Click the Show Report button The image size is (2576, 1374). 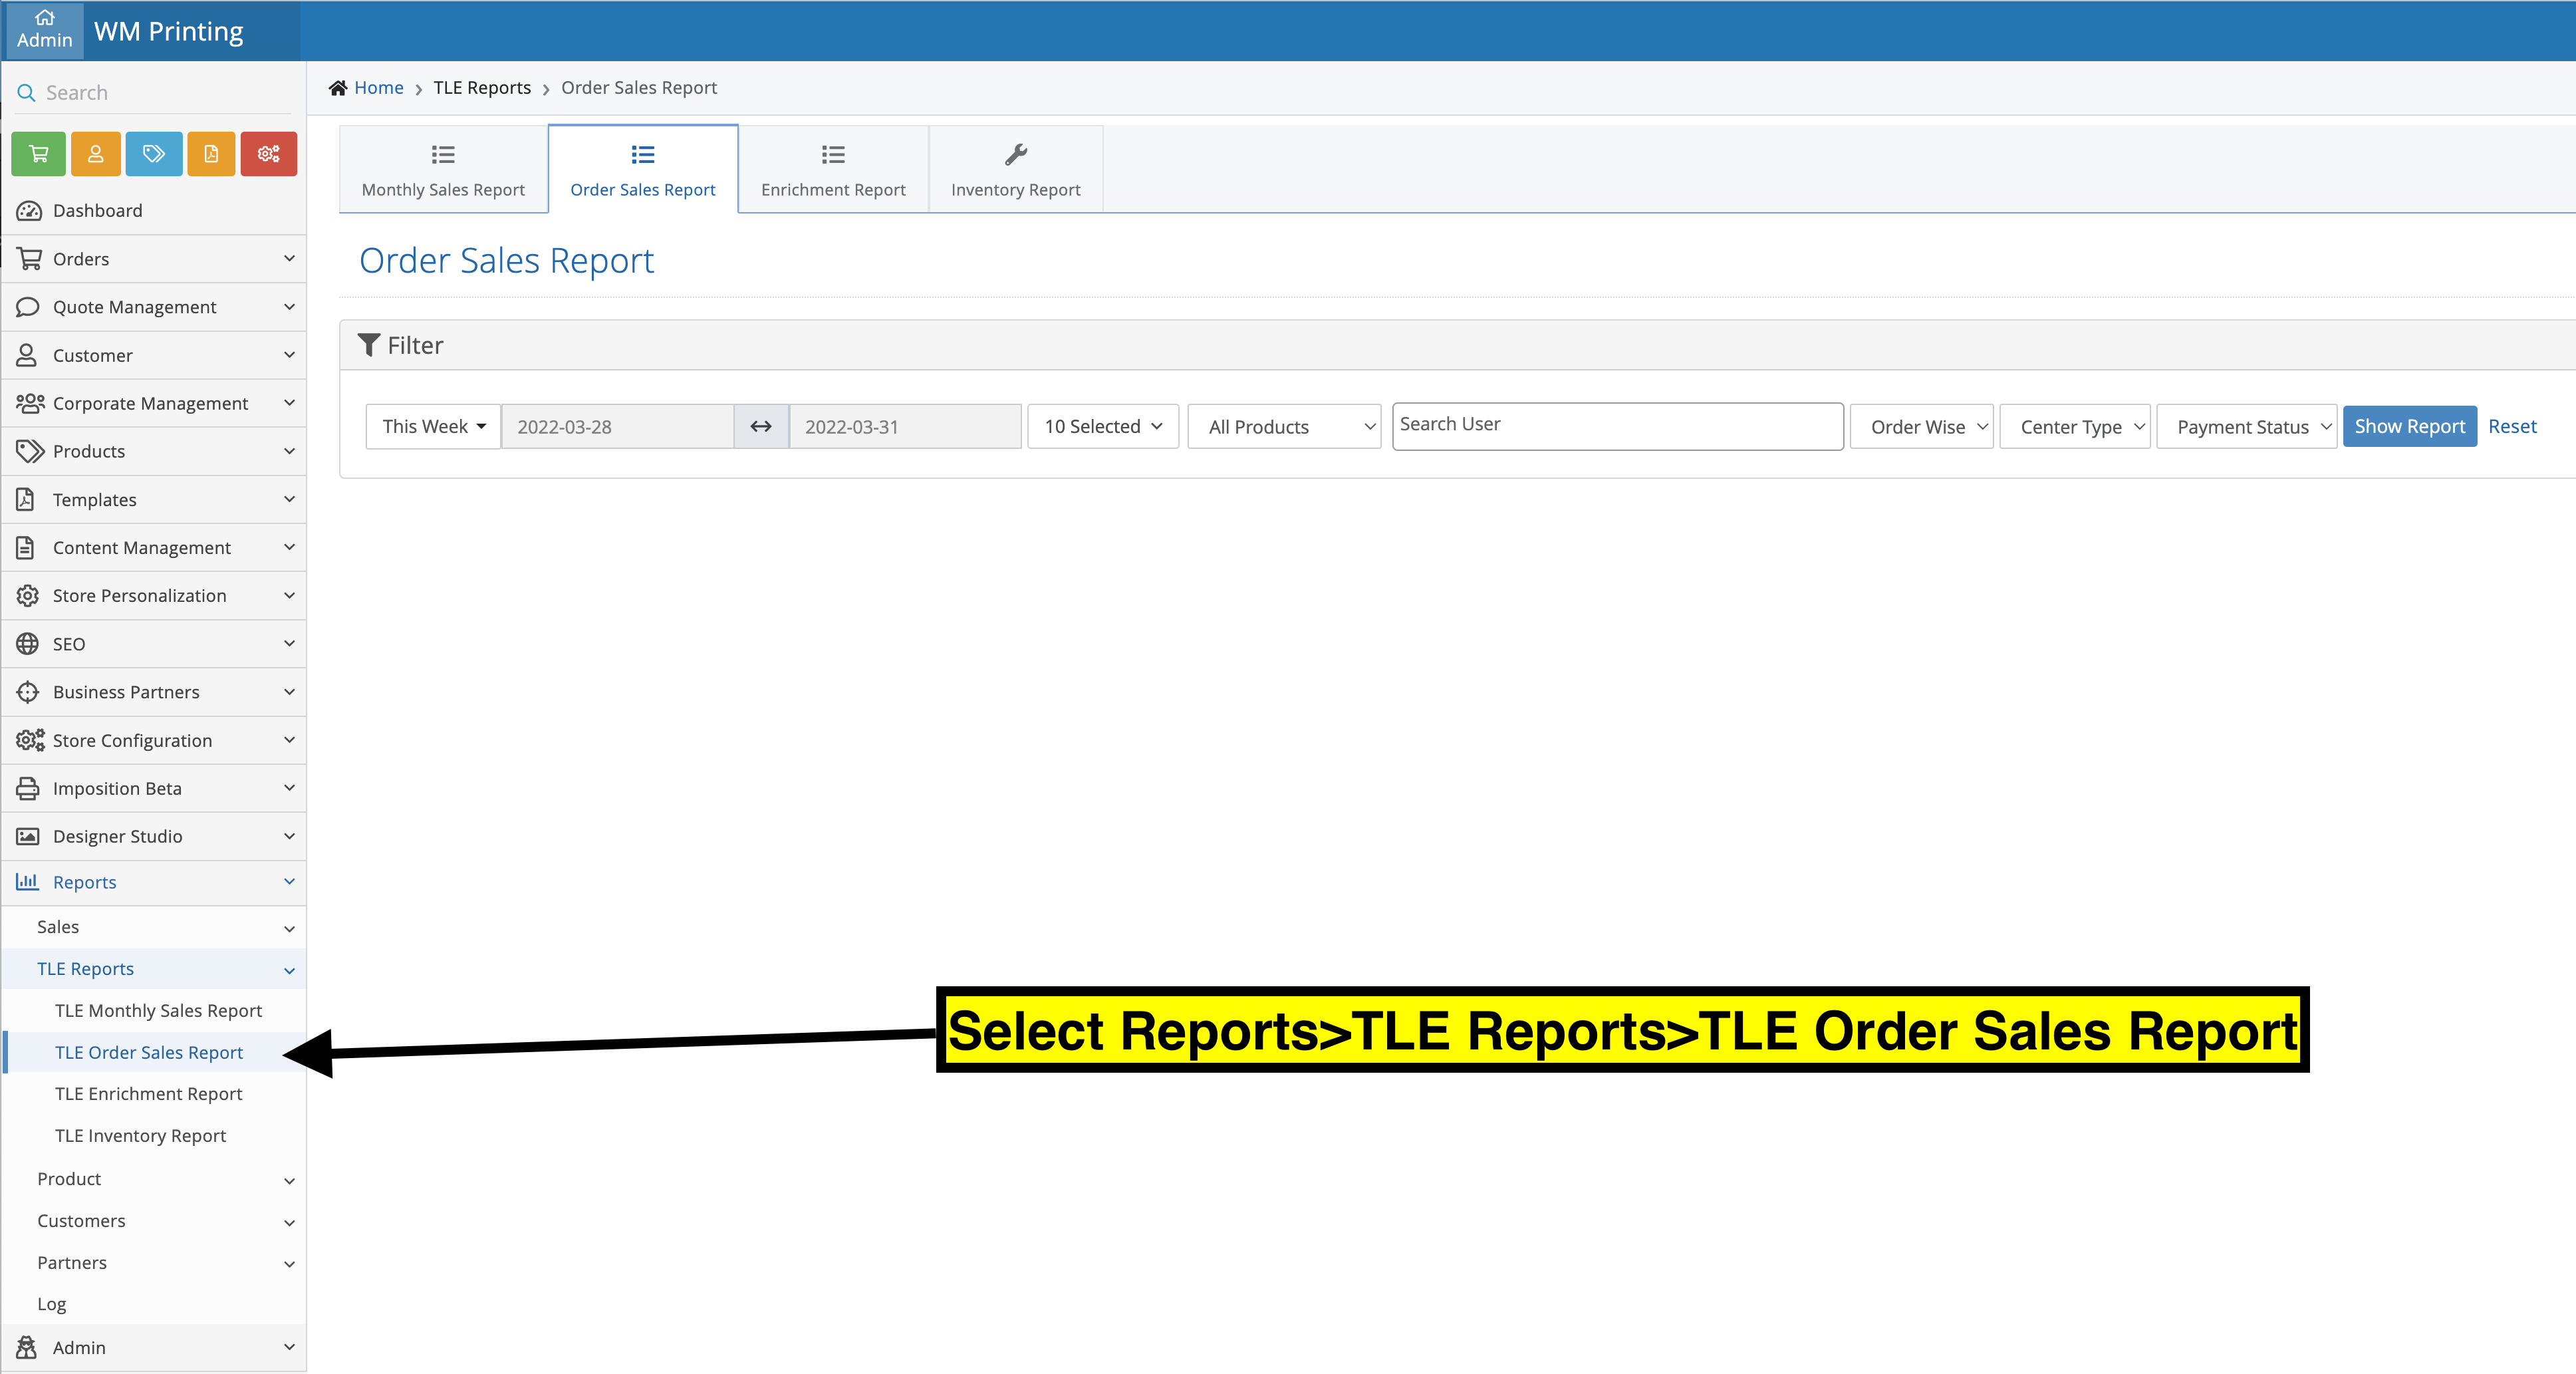tap(2409, 427)
